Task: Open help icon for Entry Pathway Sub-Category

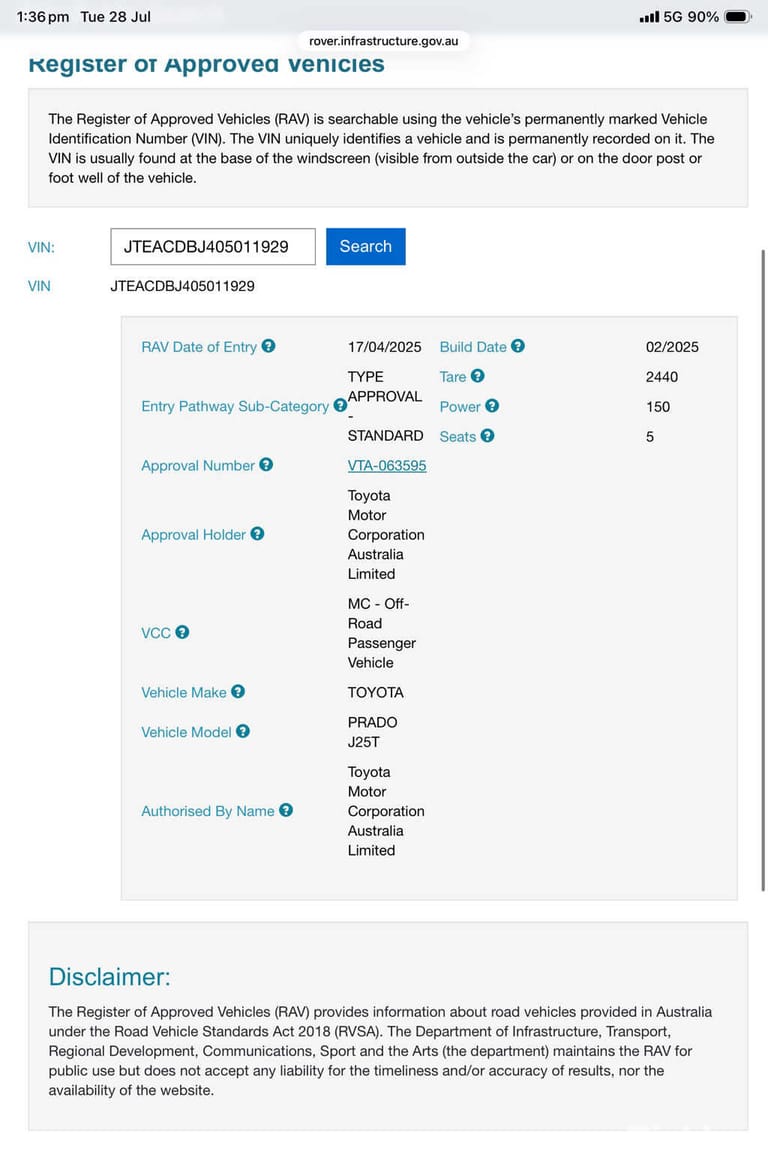Action: [x=340, y=405]
